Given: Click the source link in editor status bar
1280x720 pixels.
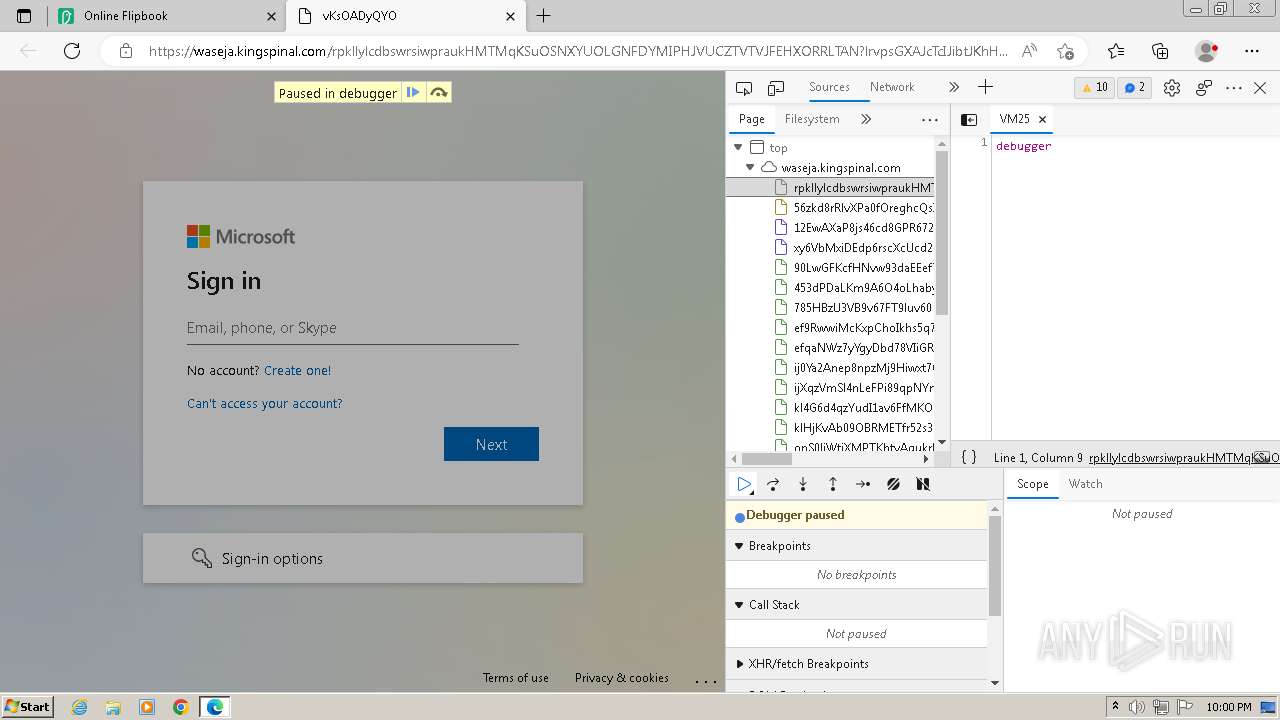Looking at the screenshot, I should 1184,458.
